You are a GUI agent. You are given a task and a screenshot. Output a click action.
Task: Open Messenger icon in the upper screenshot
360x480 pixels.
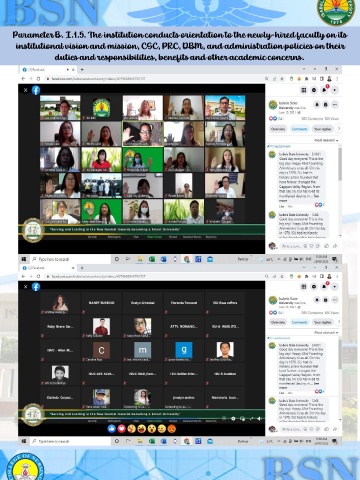click(314, 90)
